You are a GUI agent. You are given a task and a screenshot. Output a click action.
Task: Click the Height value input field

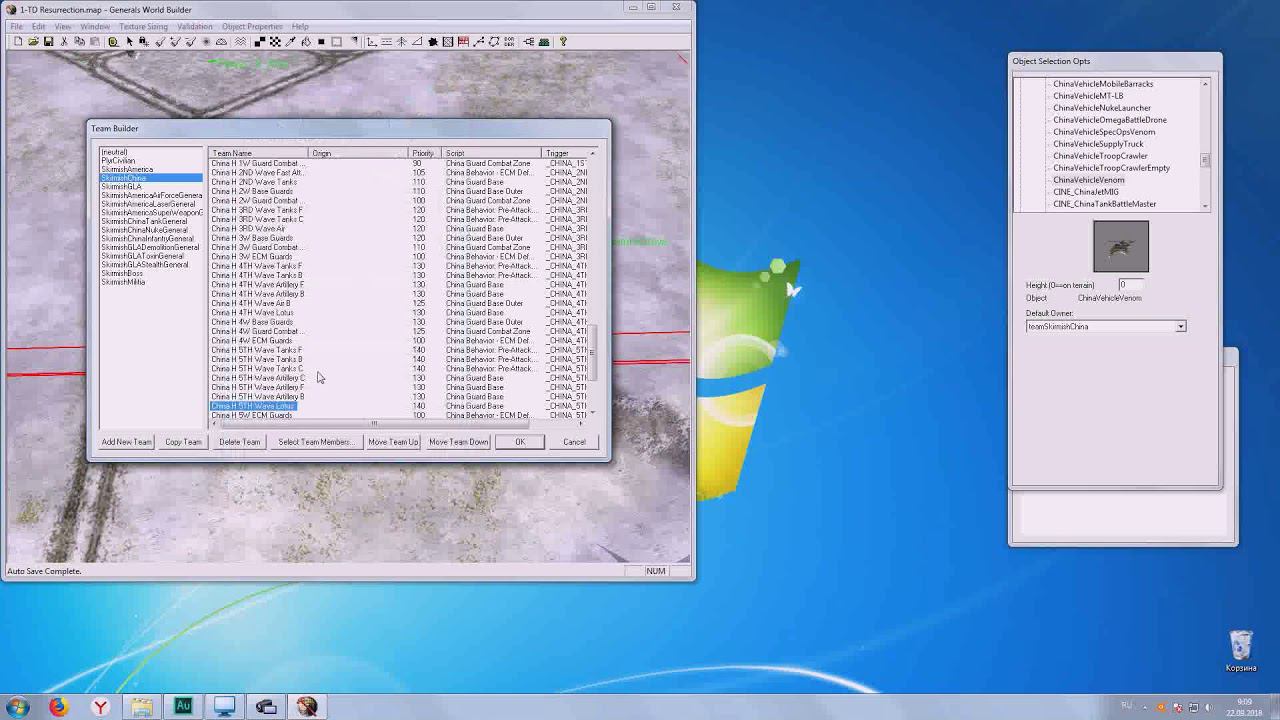[1131, 285]
